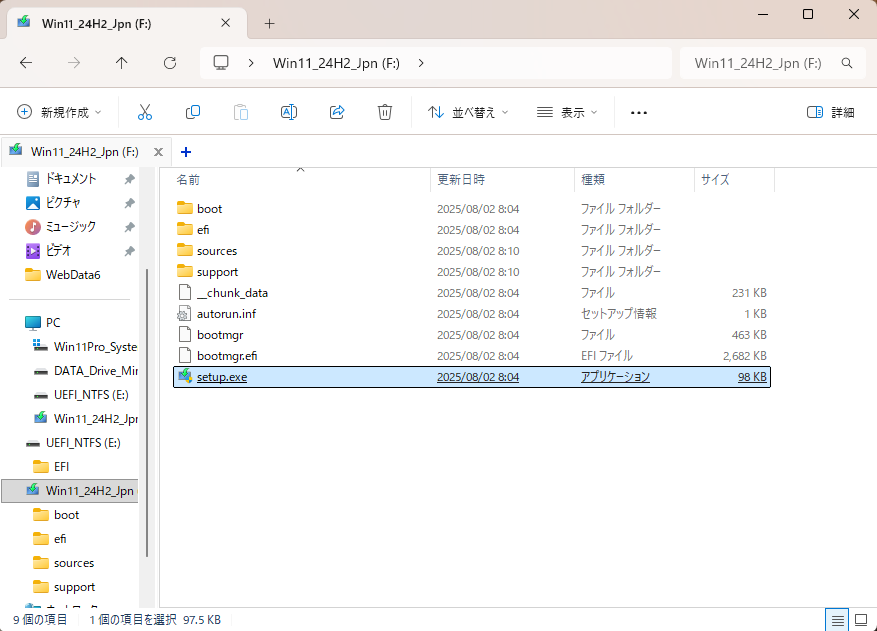Click the setup.exe application icon

[x=185, y=376]
